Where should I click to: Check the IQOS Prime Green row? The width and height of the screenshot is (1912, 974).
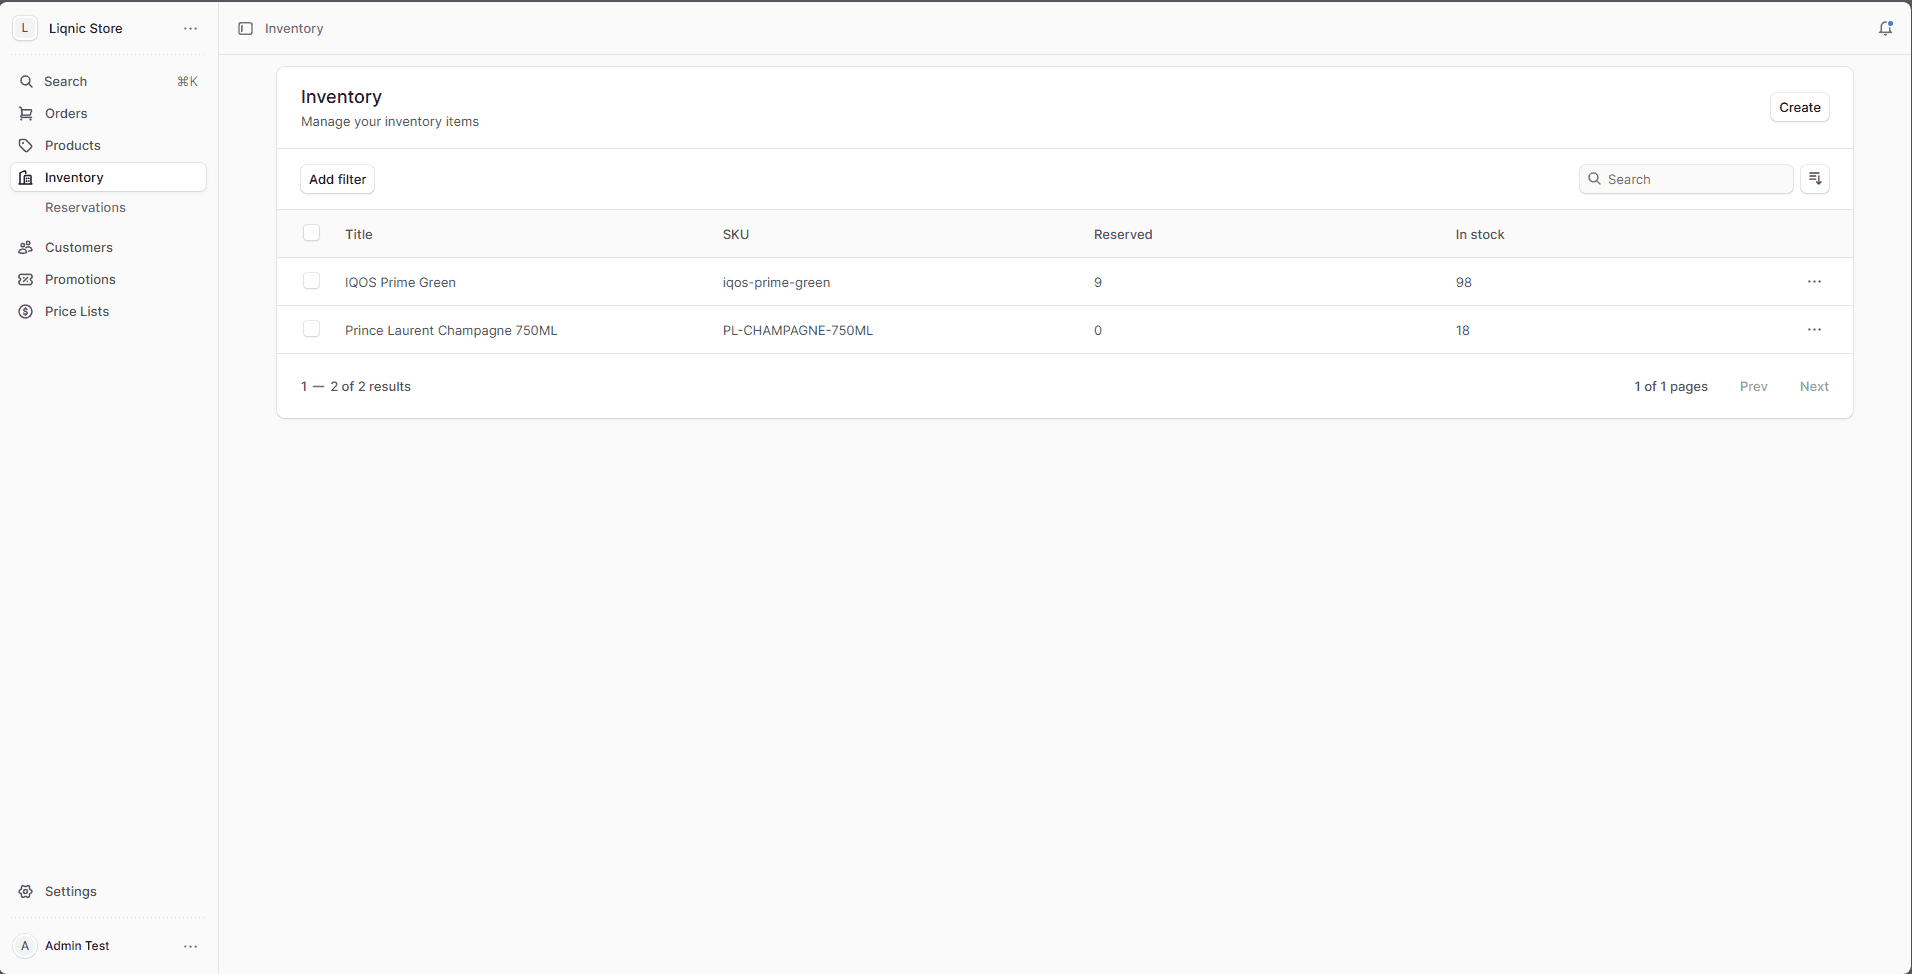(312, 281)
